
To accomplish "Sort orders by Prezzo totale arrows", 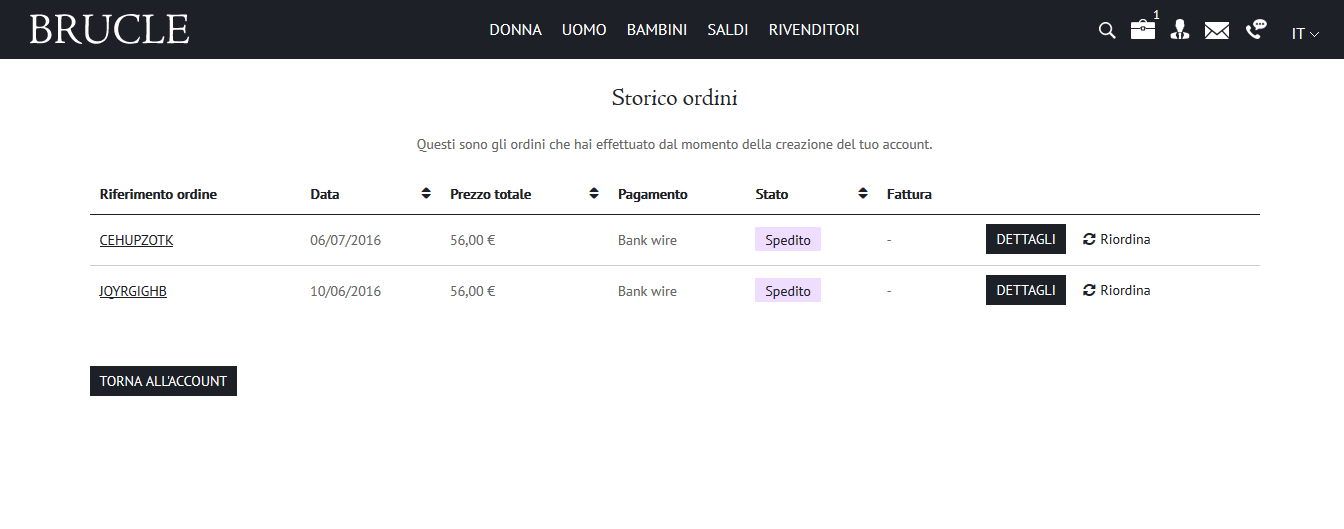I will pyautogui.click(x=594, y=194).
